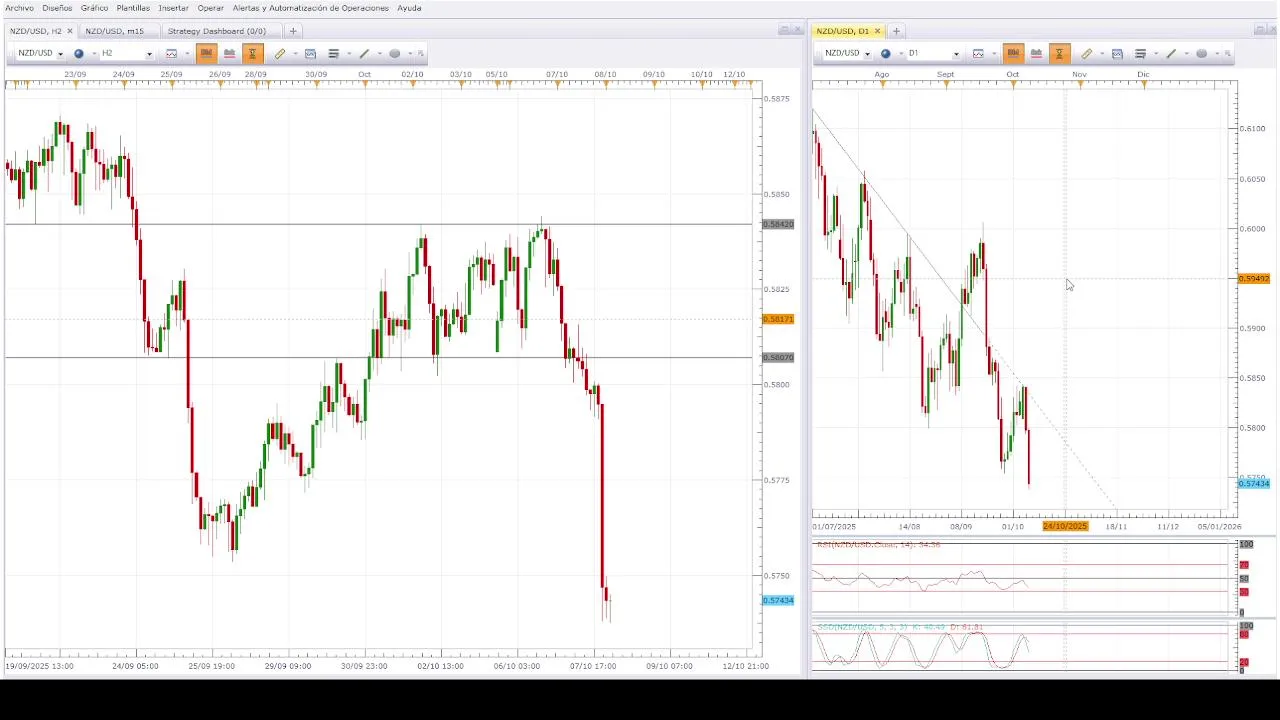Click pin icon ending D1 toolbar
The height and width of the screenshot is (720, 1280).
pos(1228,54)
